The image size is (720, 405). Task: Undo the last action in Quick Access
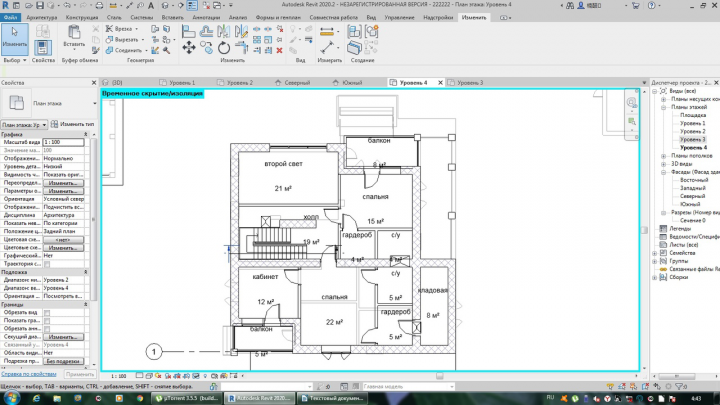(x=68, y=6)
